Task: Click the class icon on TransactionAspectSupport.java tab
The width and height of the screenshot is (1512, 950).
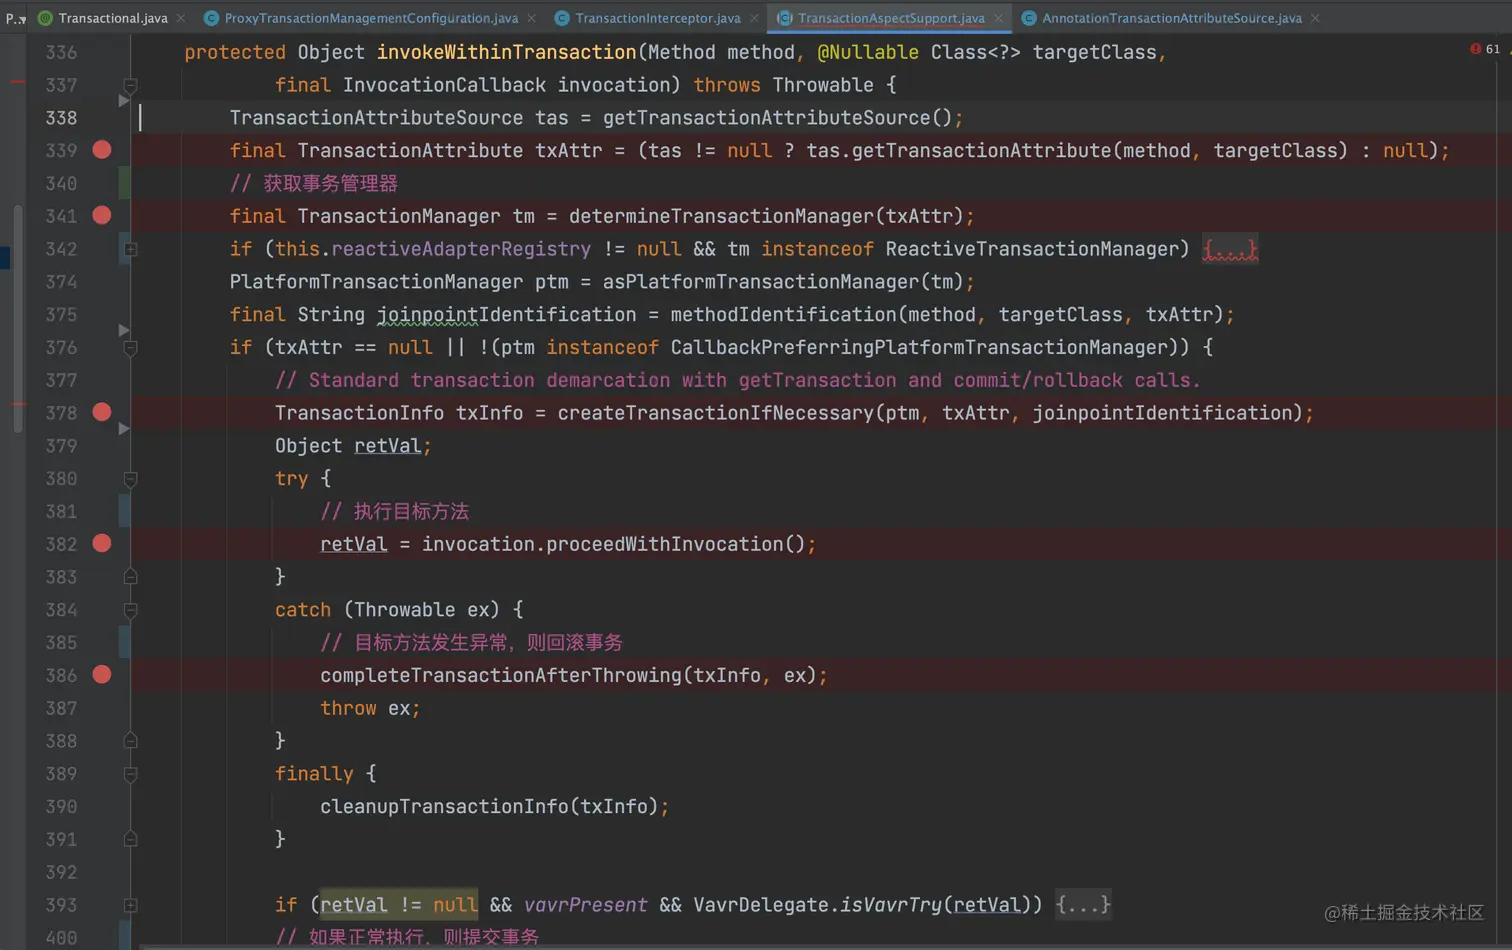Action: (x=785, y=18)
